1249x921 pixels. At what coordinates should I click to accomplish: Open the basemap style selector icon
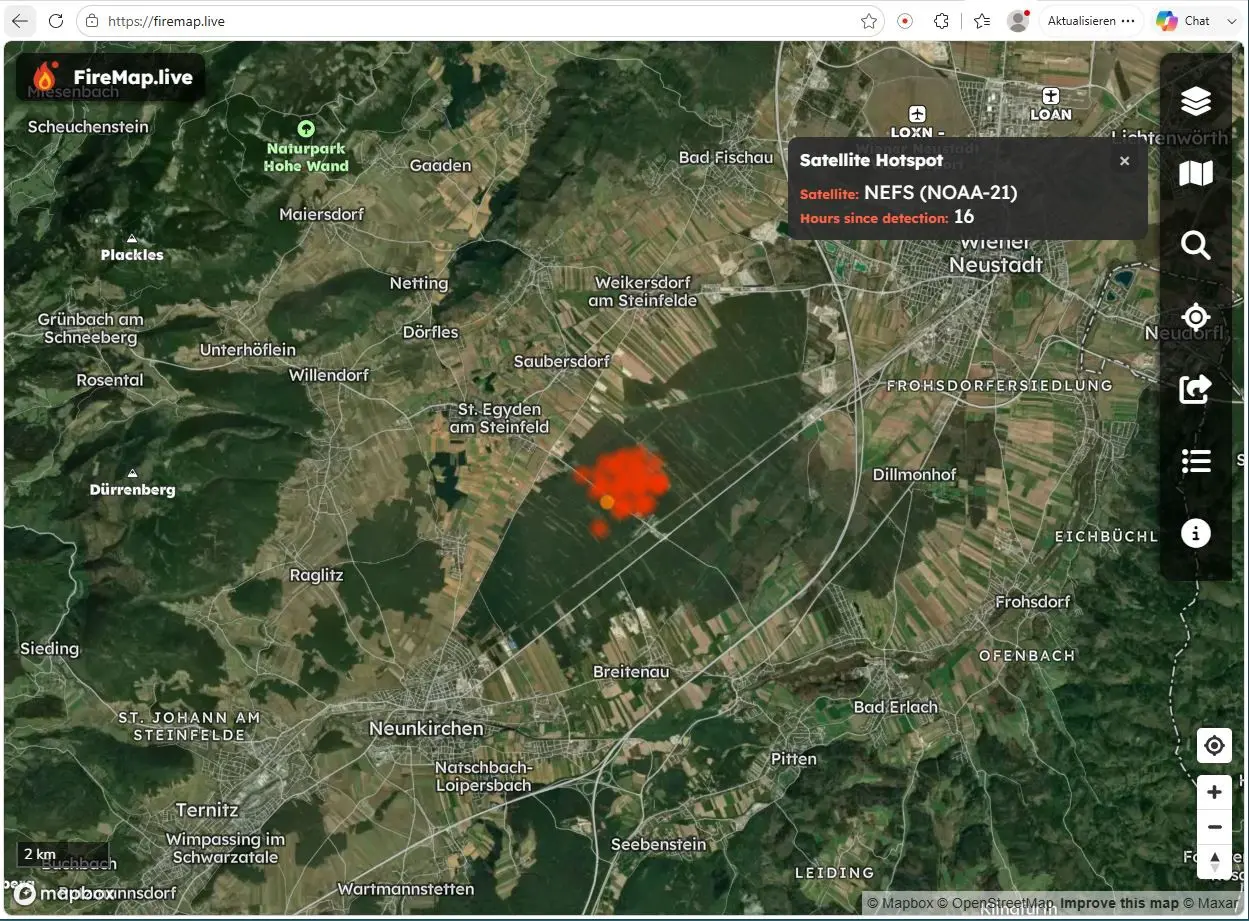tap(1195, 173)
